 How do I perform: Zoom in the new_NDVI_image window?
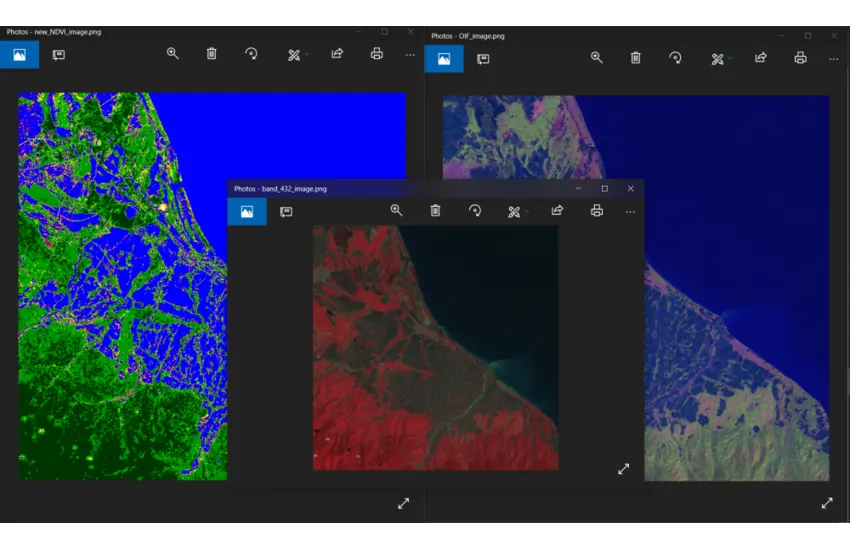coord(172,54)
